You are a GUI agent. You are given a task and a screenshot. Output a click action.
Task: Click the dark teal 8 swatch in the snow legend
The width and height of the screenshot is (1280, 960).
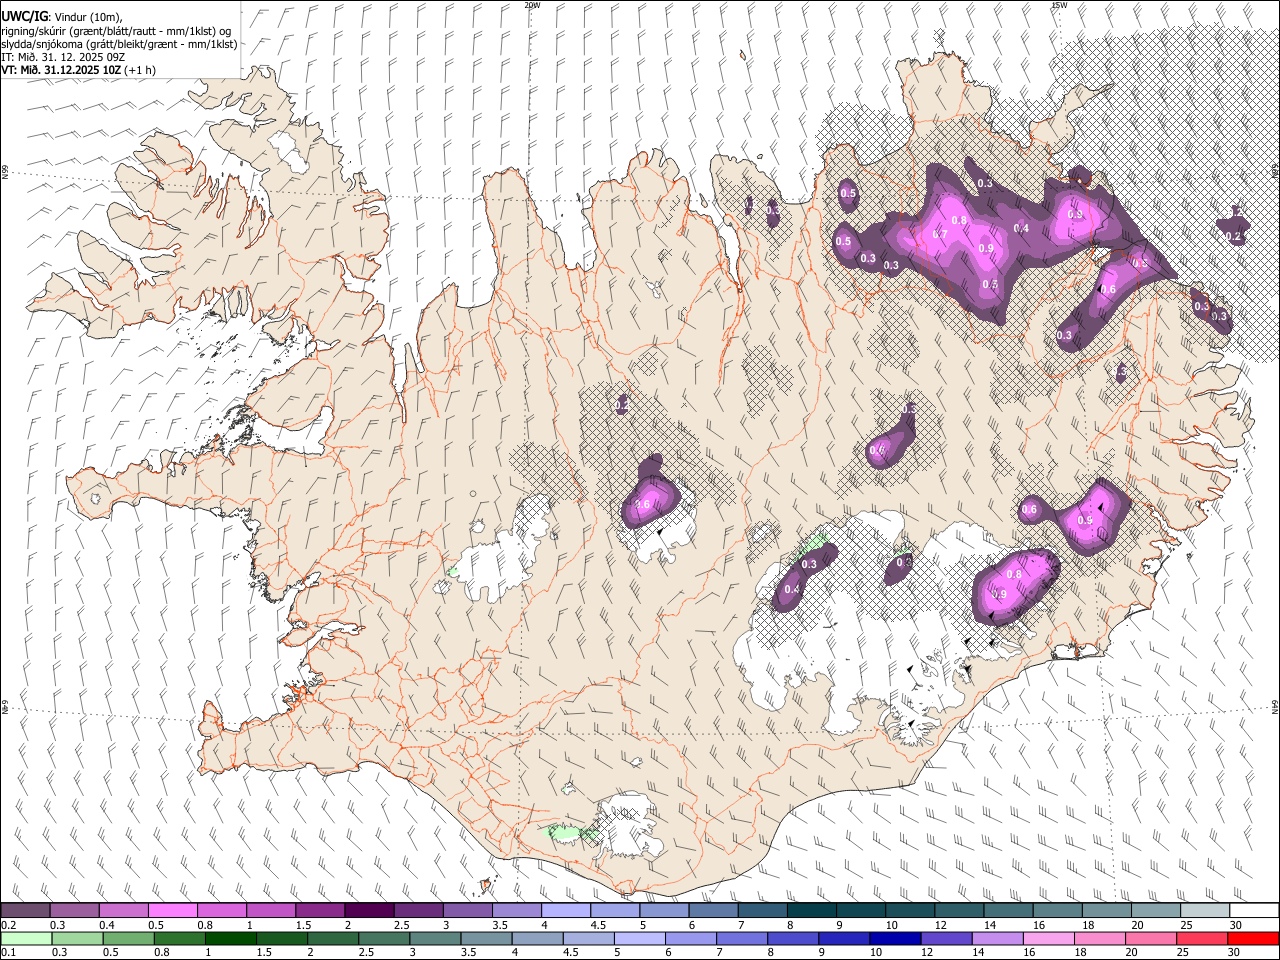pos(811,911)
